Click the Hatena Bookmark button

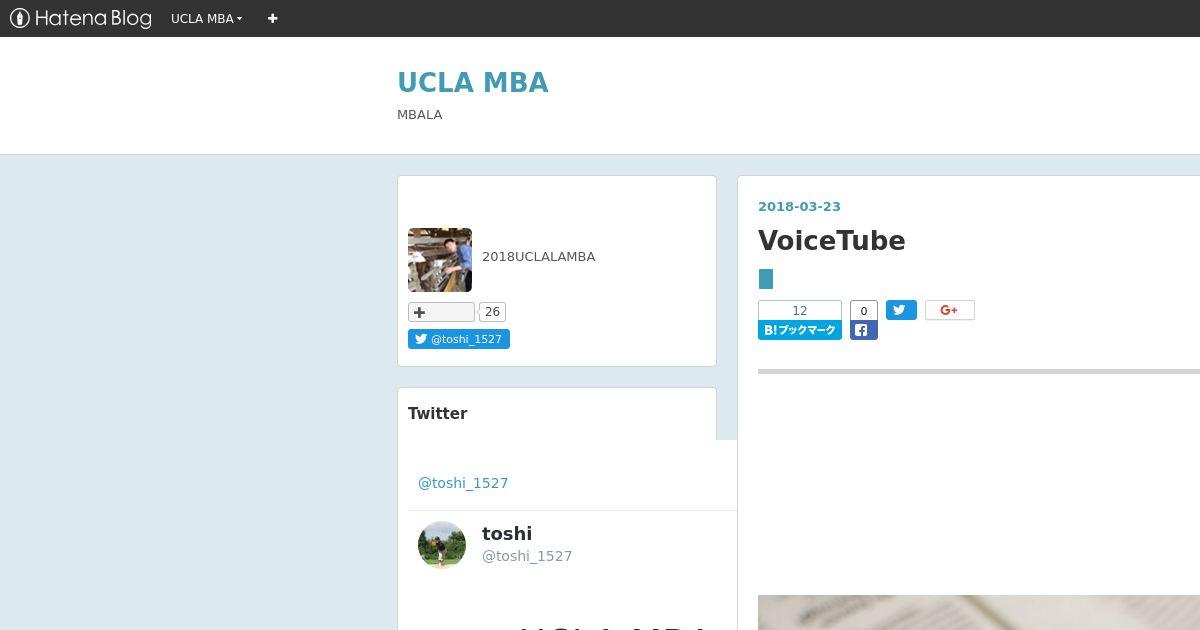click(x=799, y=330)
